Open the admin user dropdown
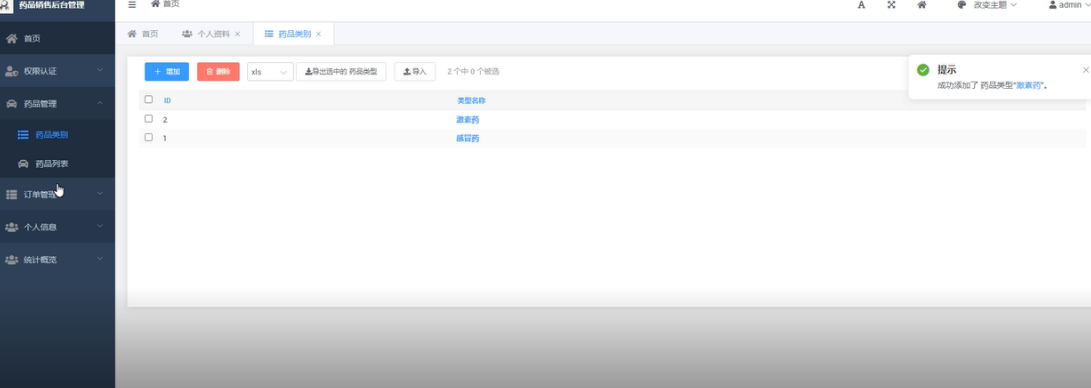 (x=1070, y=5)
